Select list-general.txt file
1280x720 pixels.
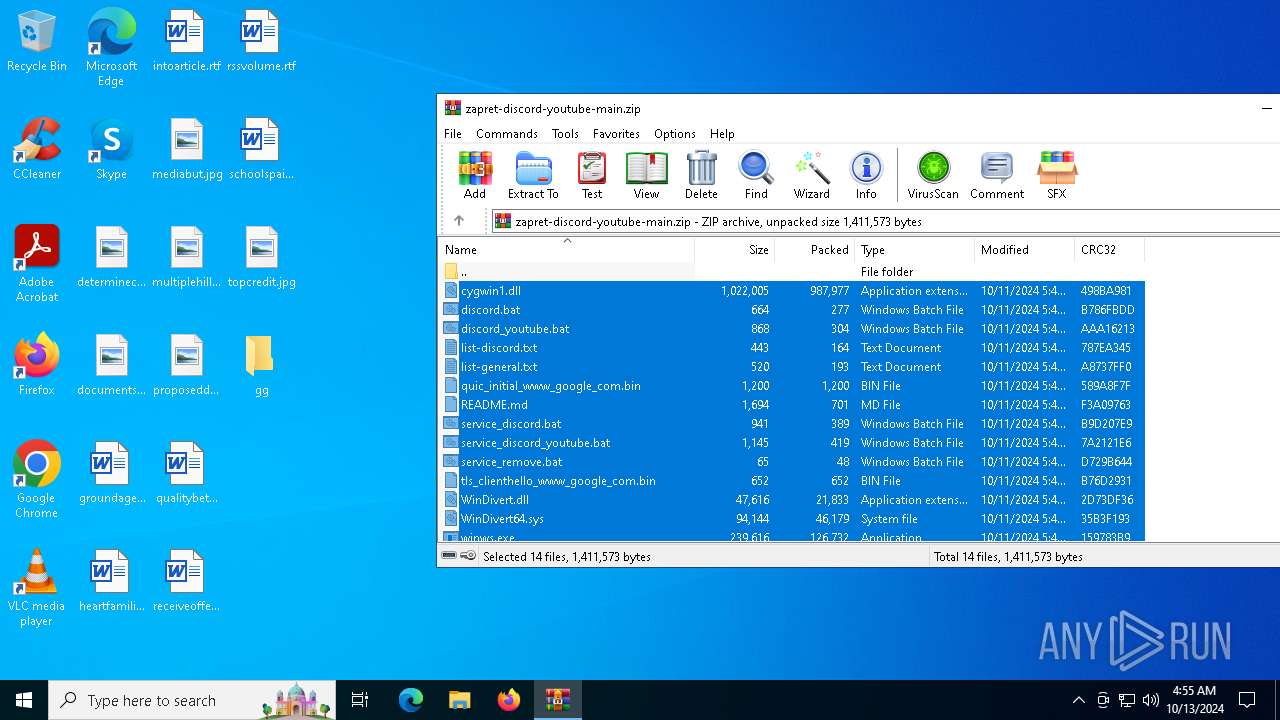(792, 366)
